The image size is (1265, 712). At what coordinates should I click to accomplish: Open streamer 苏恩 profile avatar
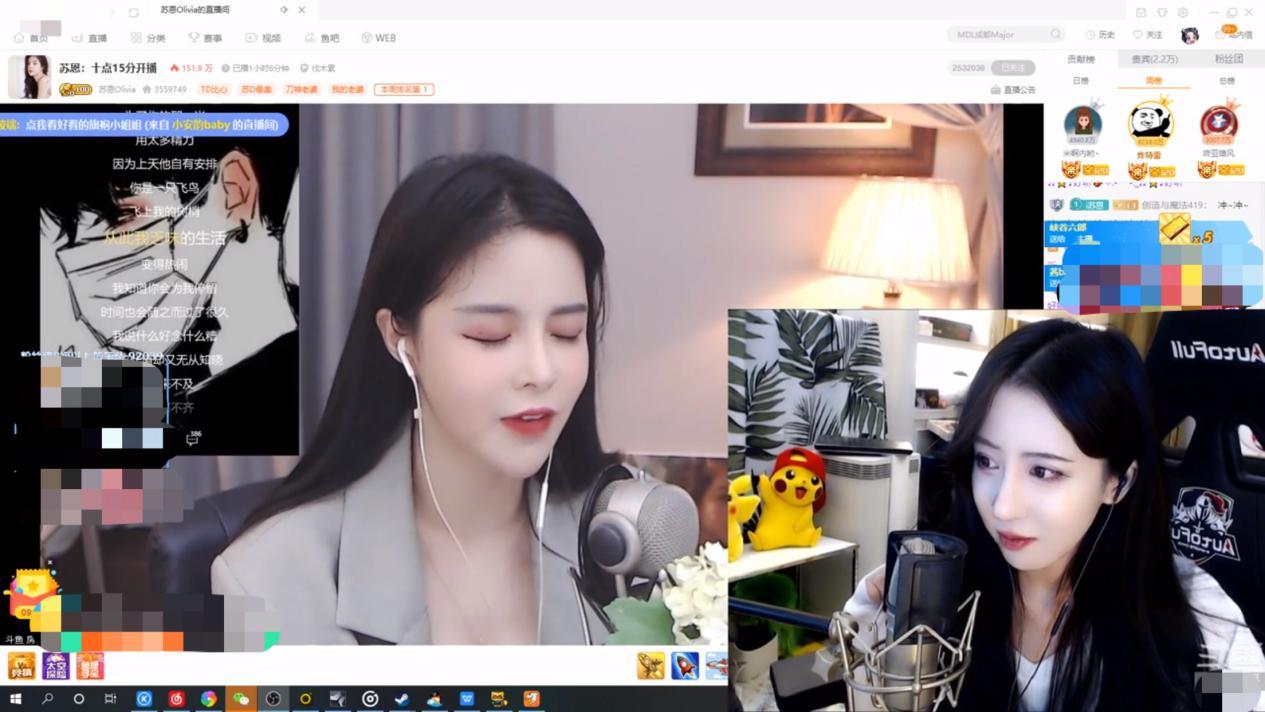(29, 77)
